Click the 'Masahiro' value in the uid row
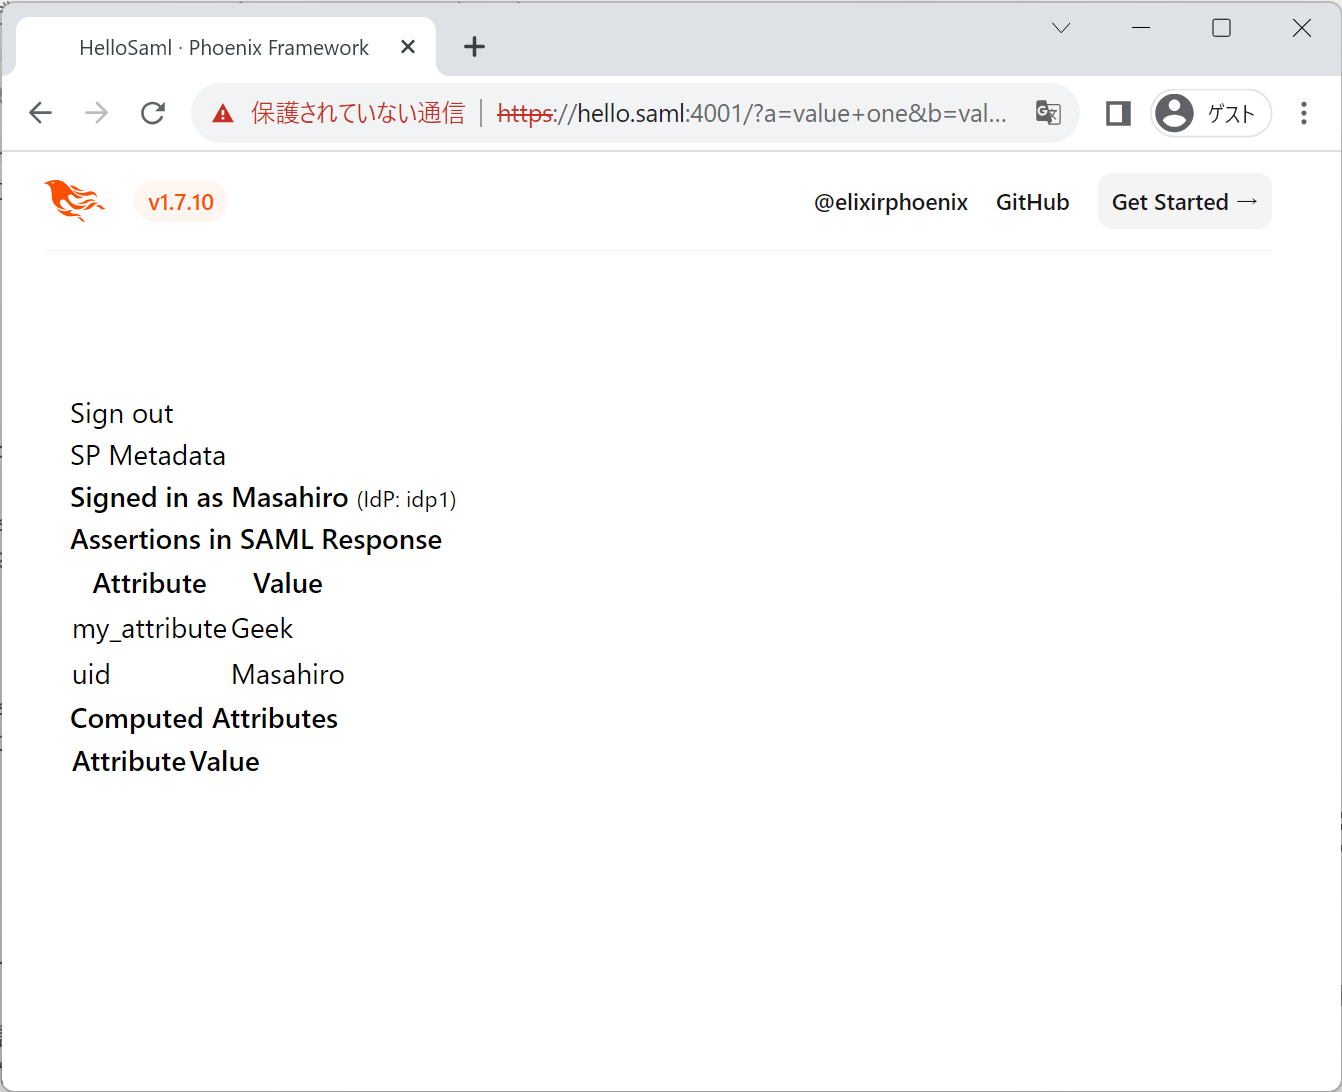Image resolution: width=1342 pixels, height=1092 pixels. 288,674
